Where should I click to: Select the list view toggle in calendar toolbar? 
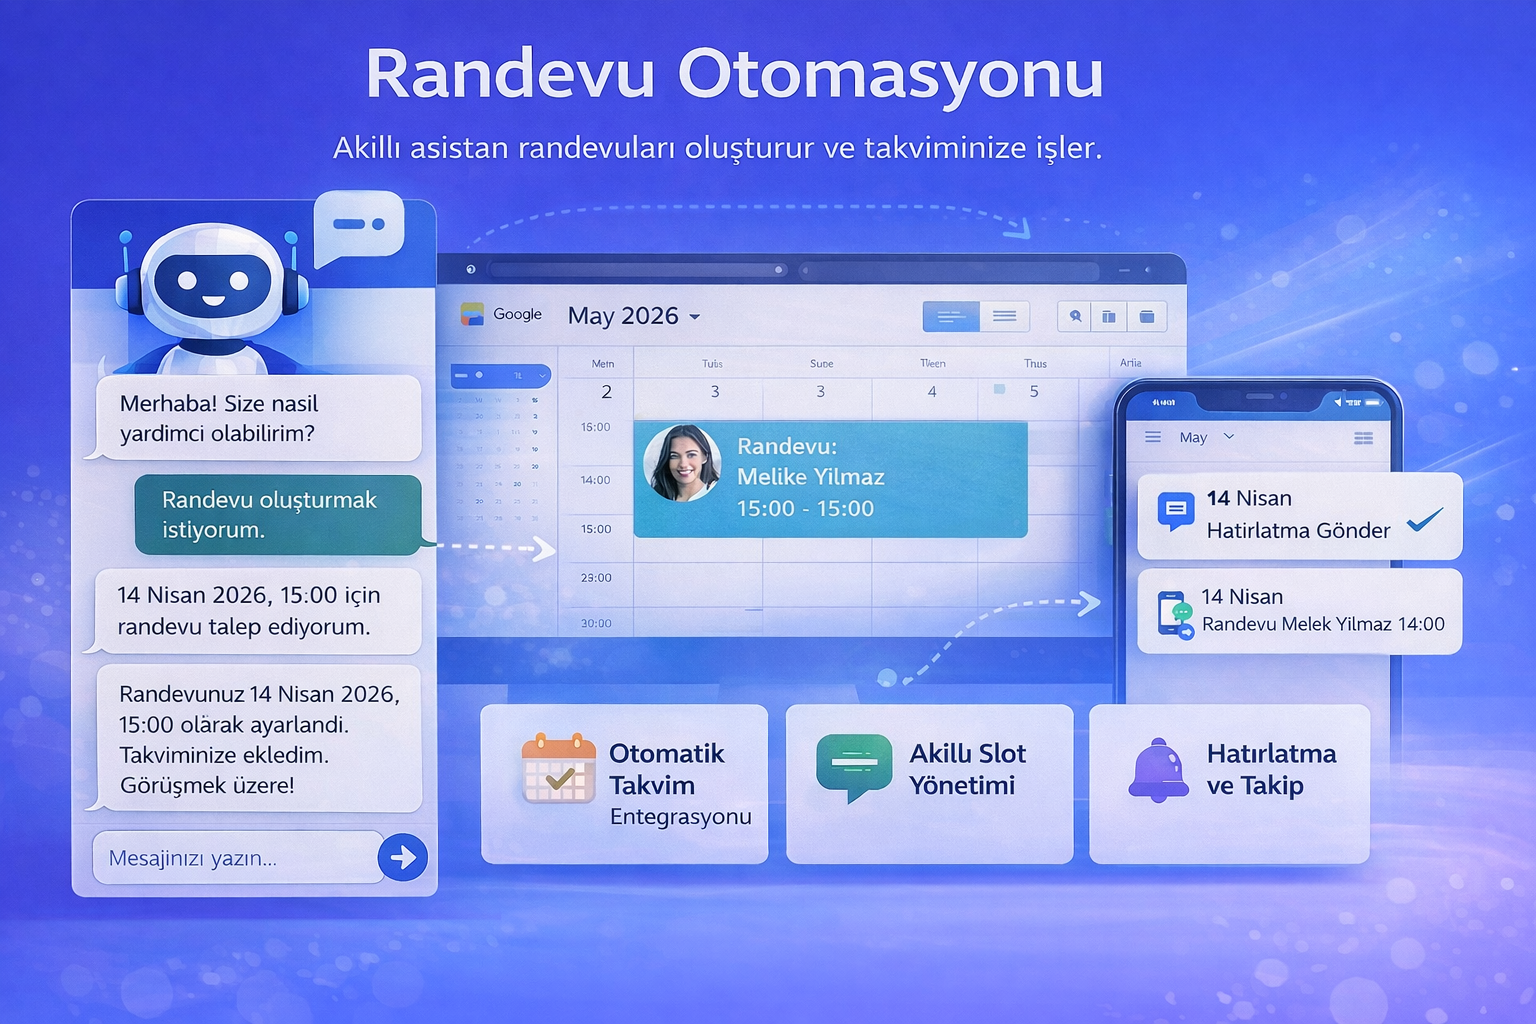pos(1005,316)
